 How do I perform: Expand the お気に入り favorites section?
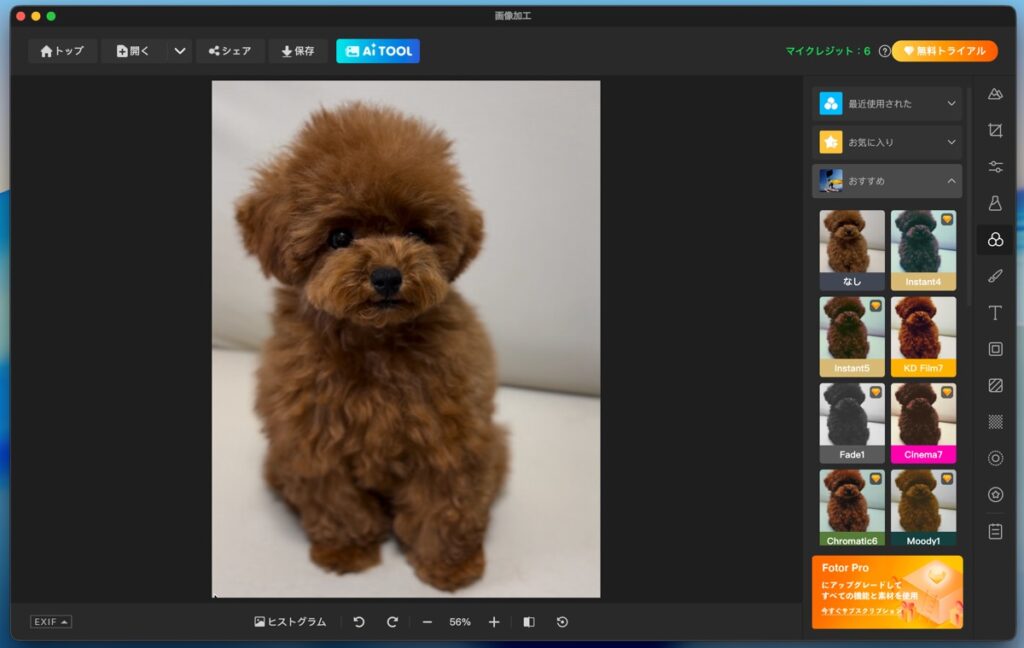(887, 142)
